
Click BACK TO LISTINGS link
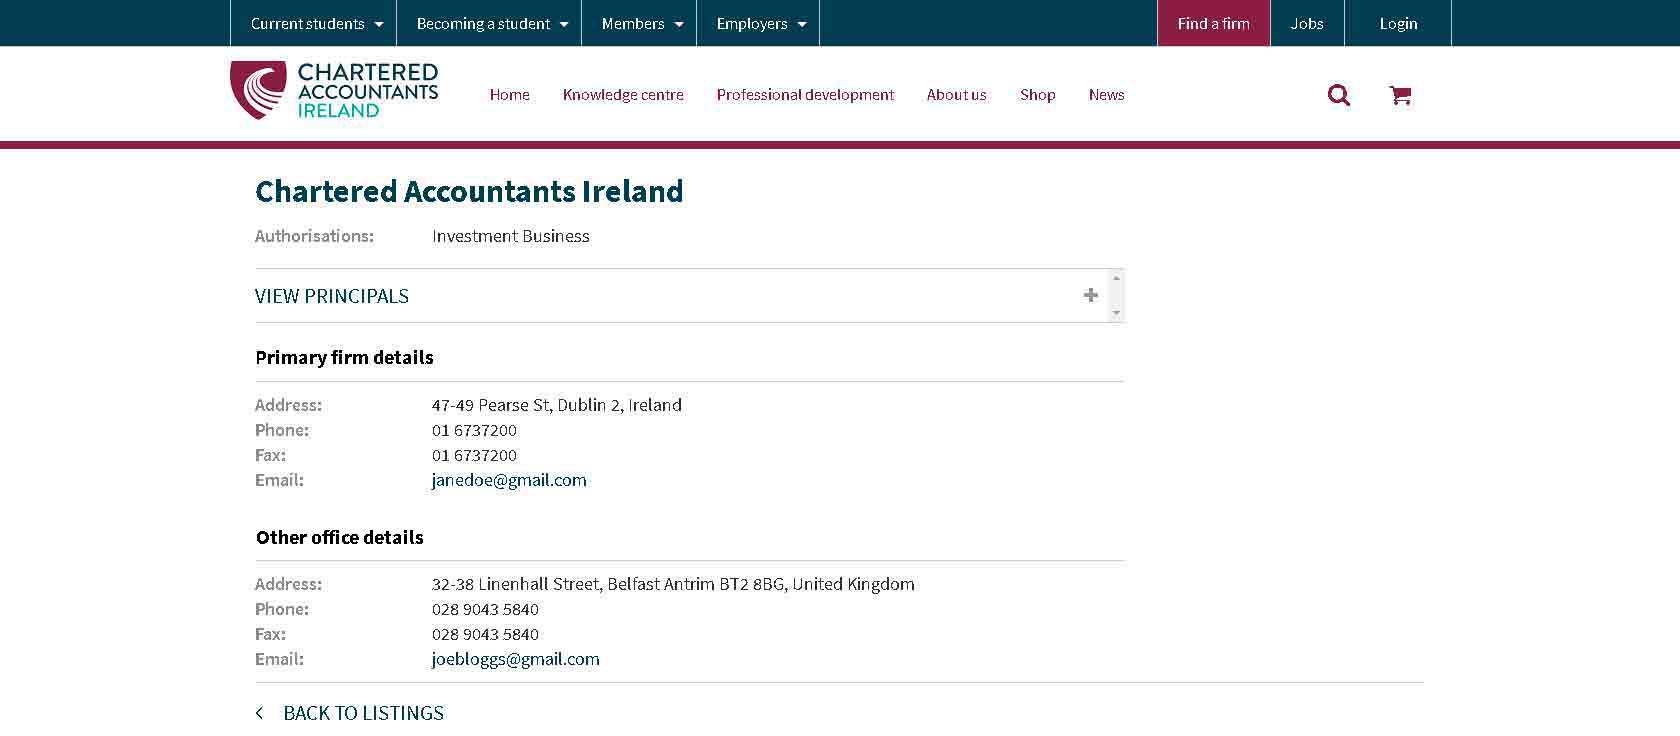[363, 713]
